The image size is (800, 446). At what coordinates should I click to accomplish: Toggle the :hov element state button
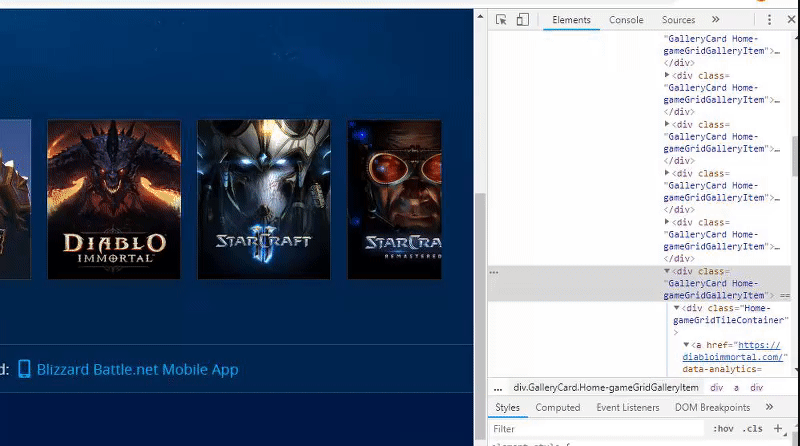(723, 429)
